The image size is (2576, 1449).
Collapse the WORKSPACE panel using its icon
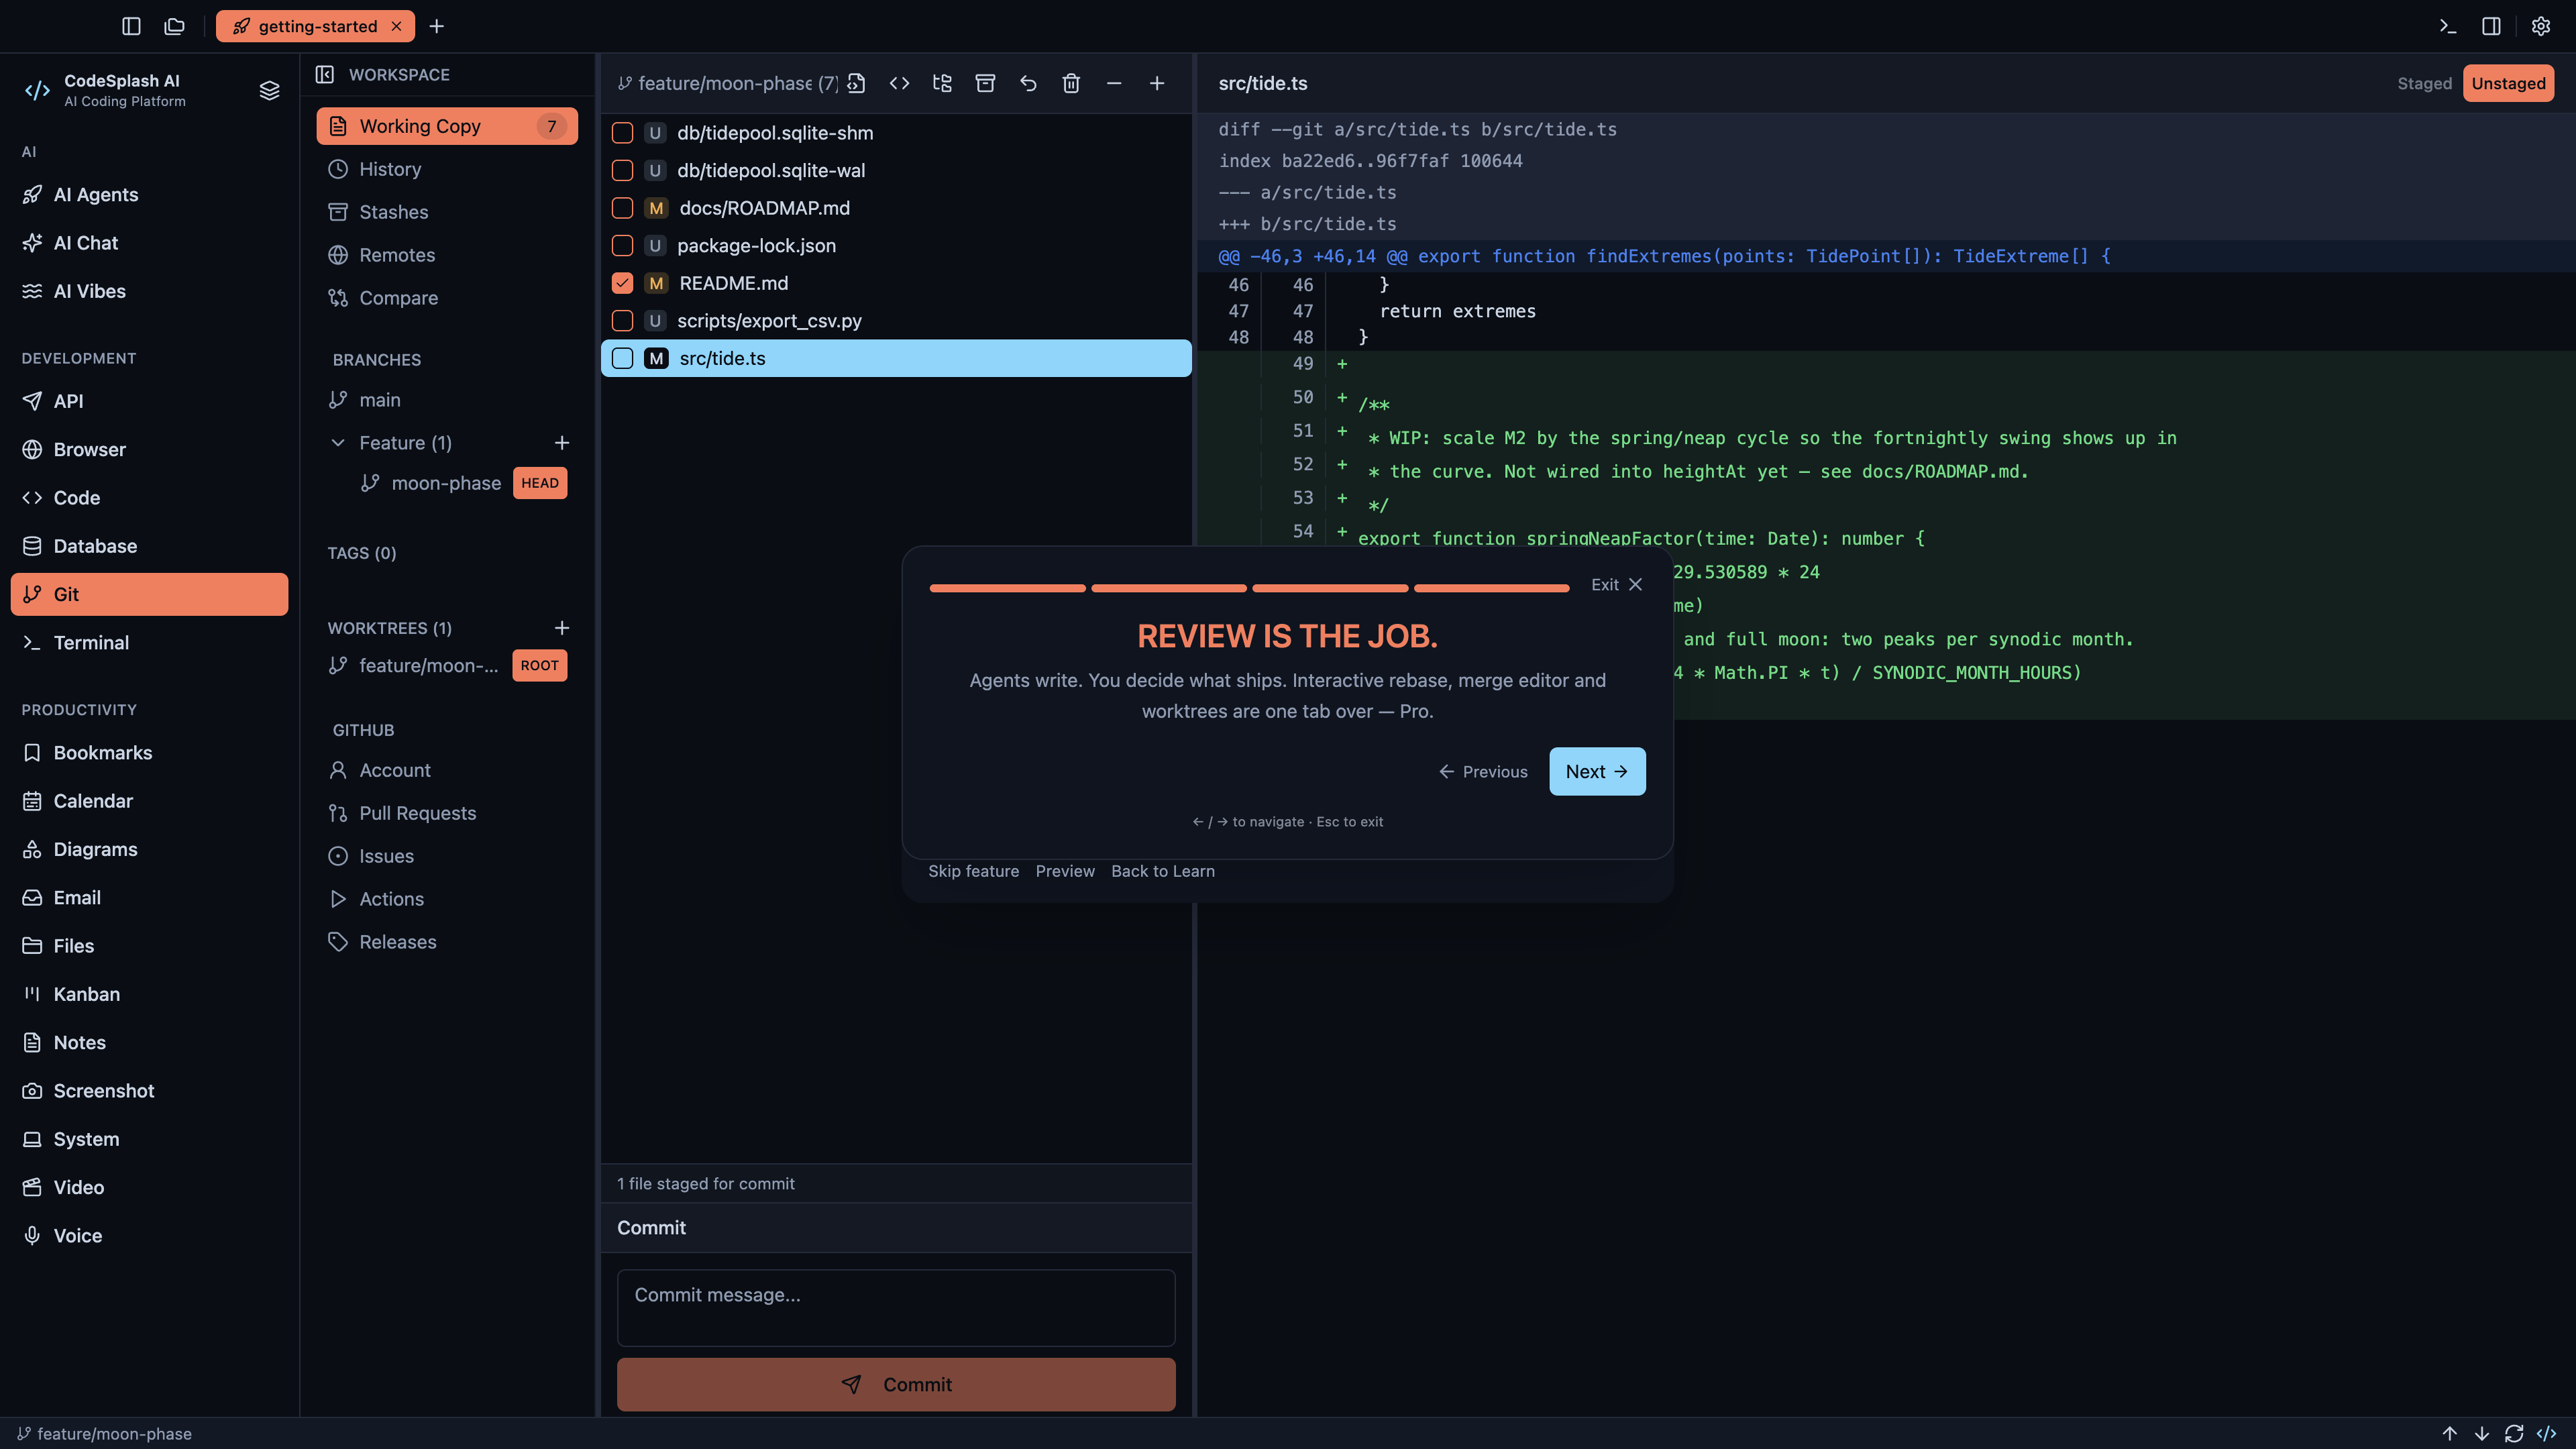click(325, 74)
